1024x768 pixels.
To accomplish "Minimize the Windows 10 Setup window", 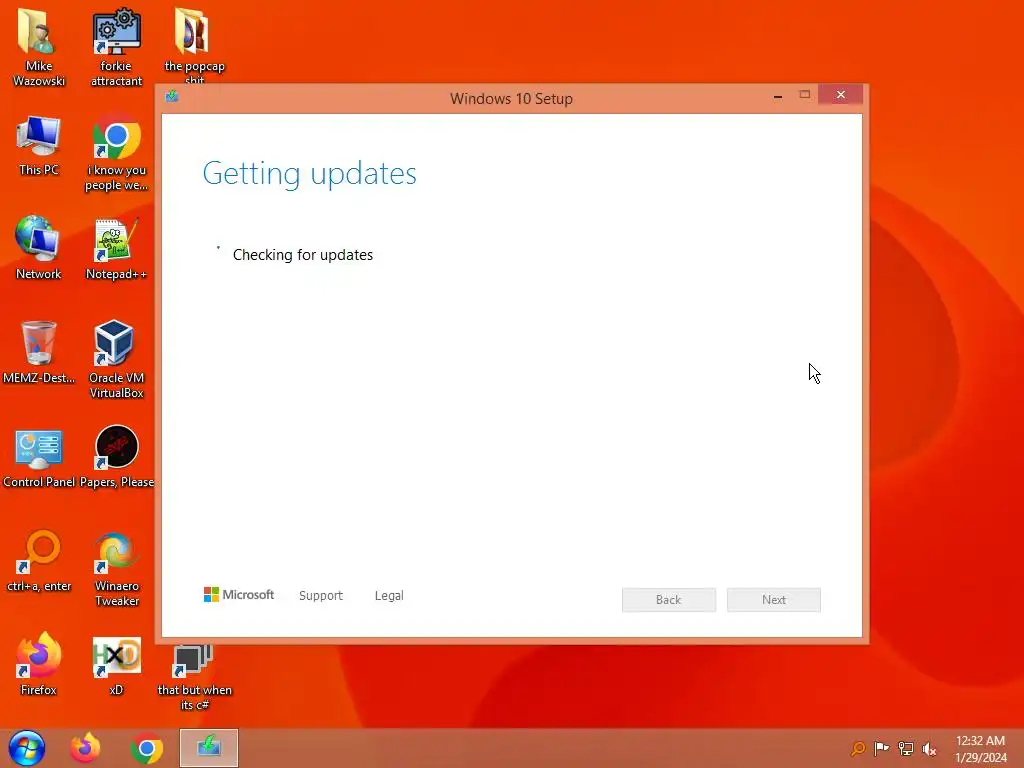I will tap(778, 96).
